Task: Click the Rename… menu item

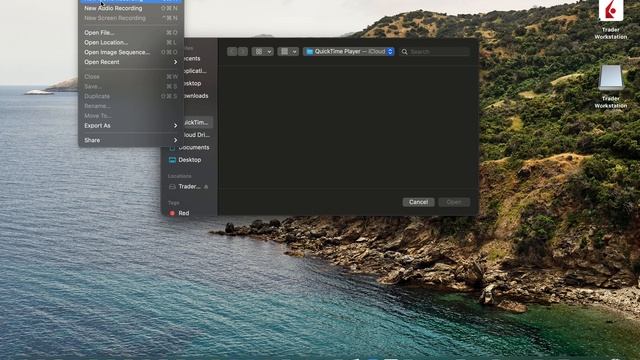Action: (131, 106)
